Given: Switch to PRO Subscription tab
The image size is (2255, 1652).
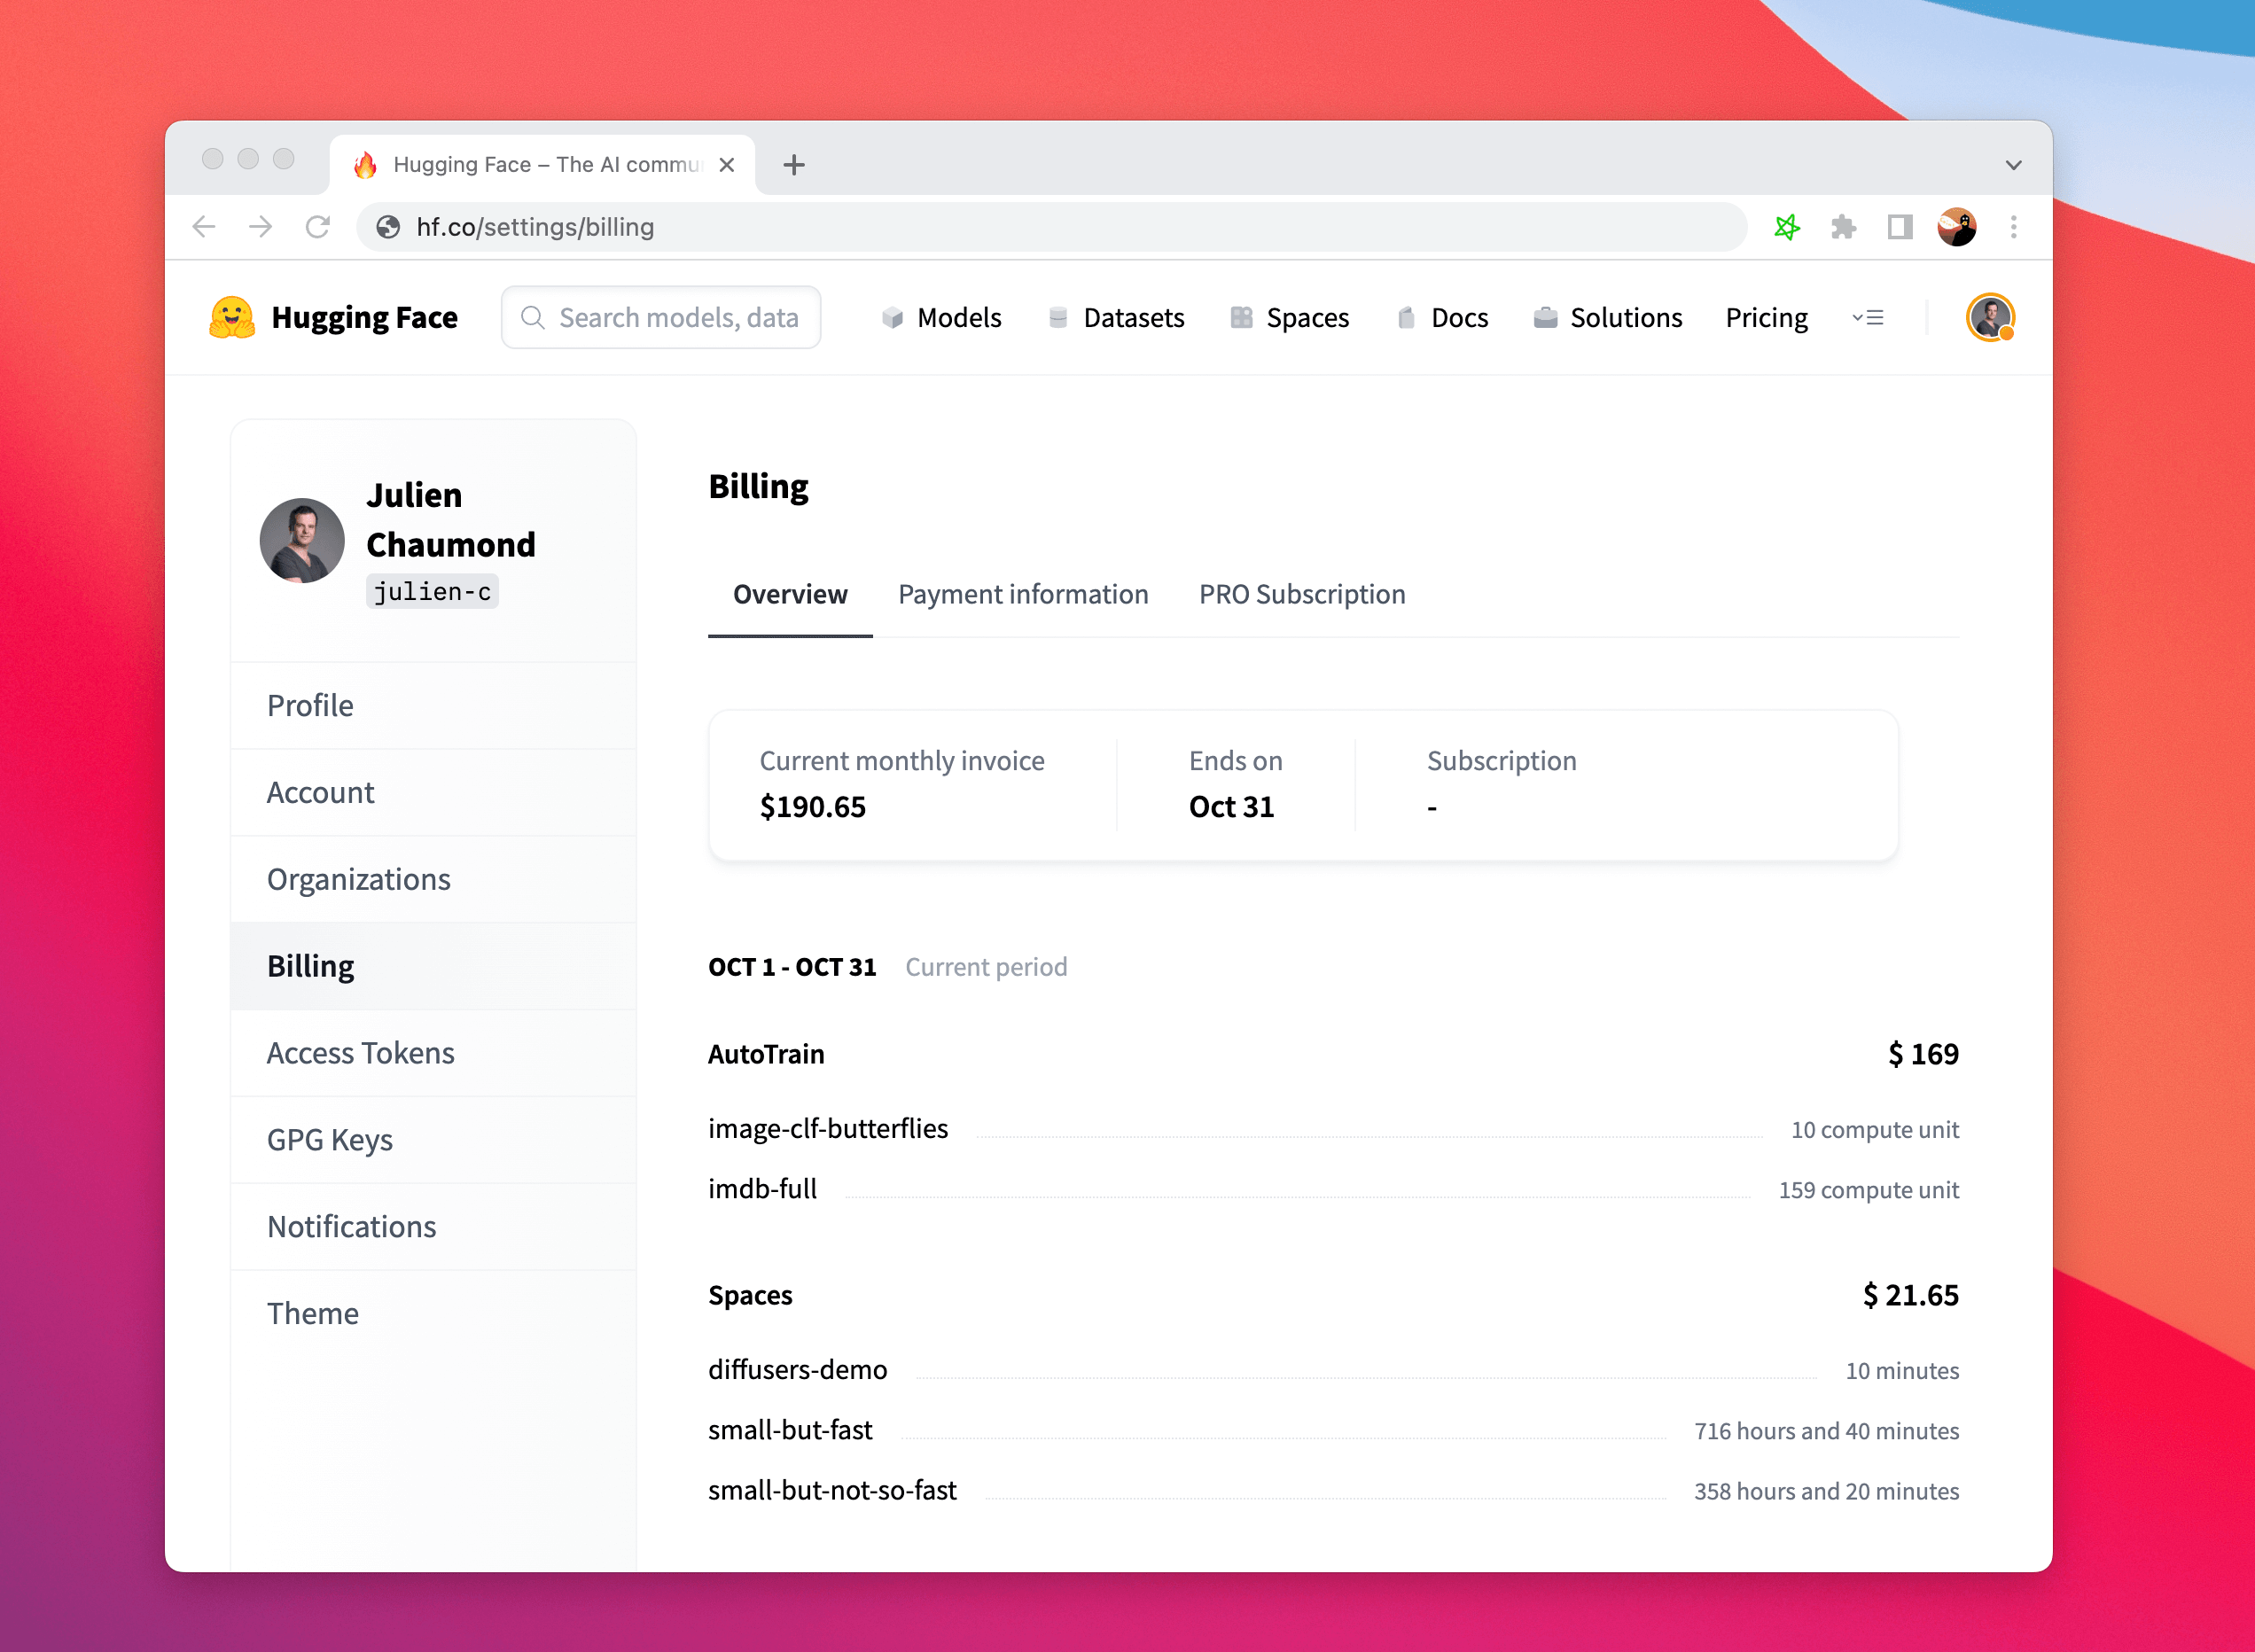Looking at the screenshot, I should click(x=1301, y=594).
